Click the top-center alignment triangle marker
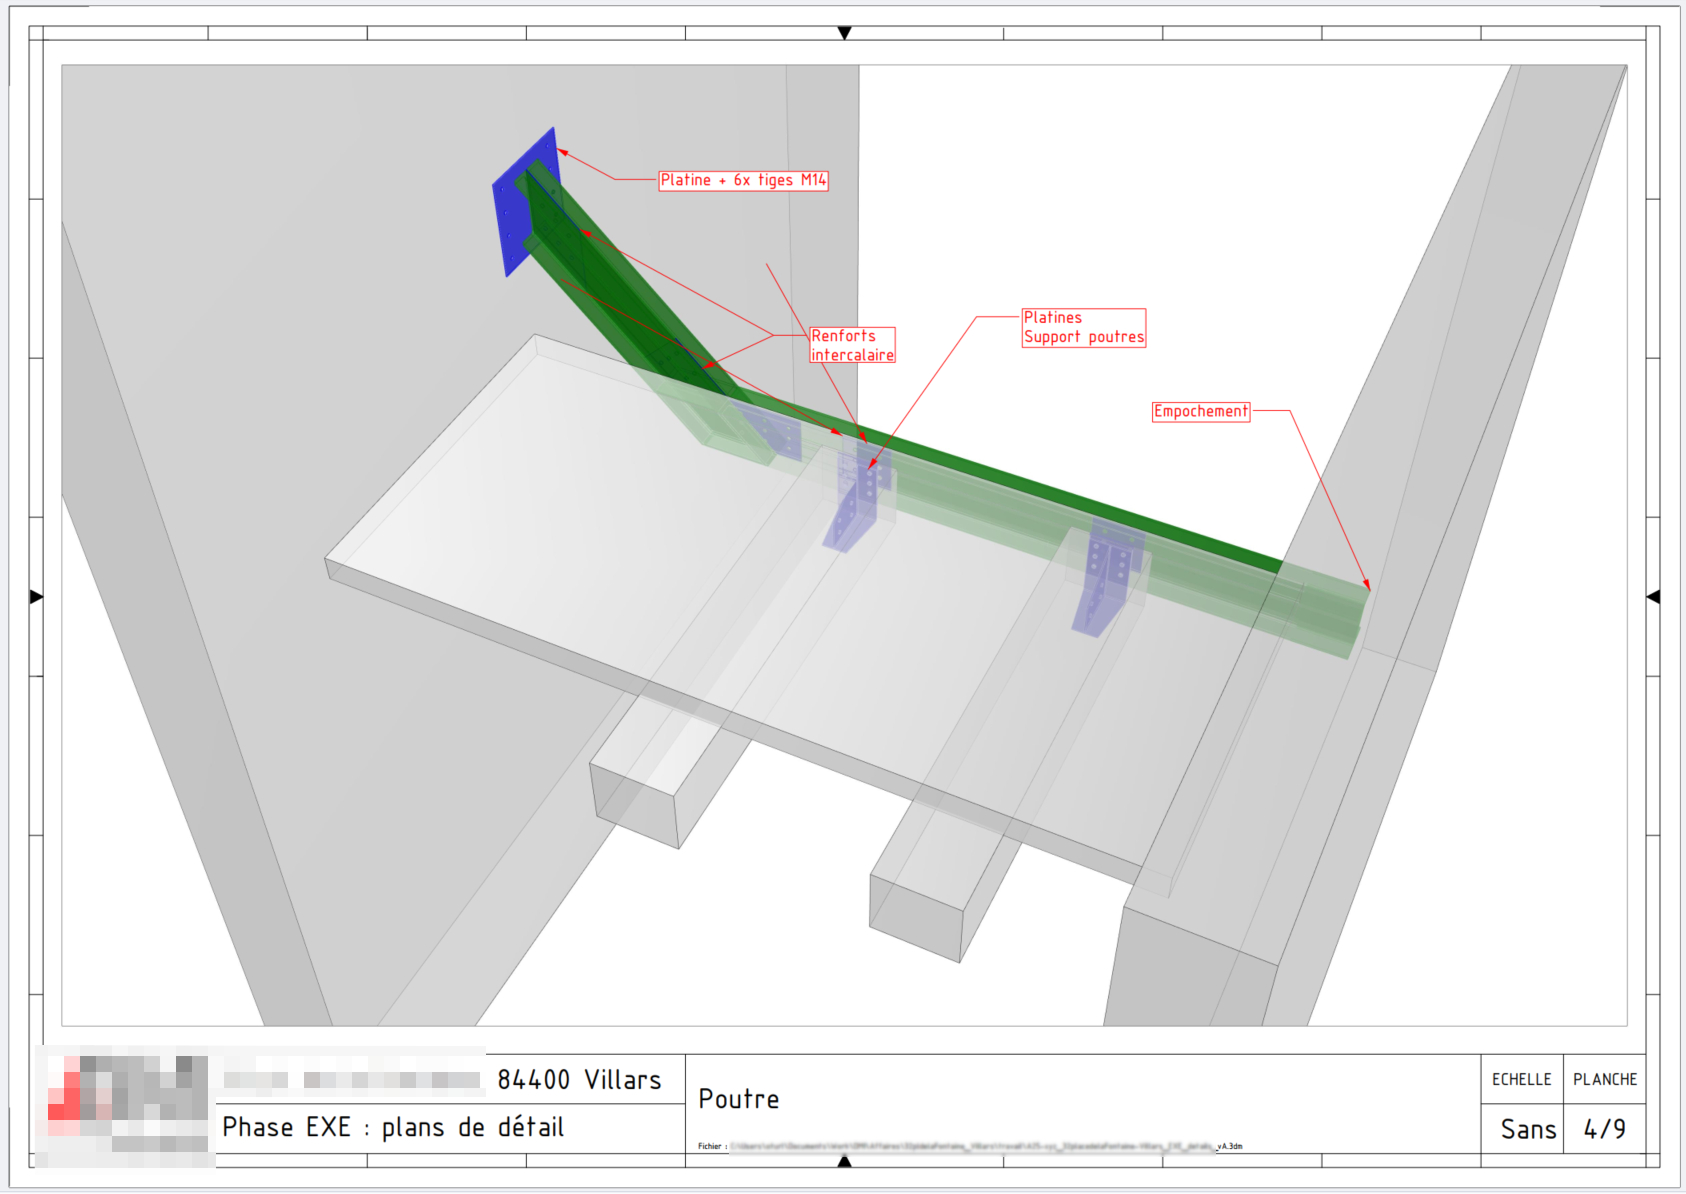The width and height of the screenshot is (1686, 1194). (845, 34)
